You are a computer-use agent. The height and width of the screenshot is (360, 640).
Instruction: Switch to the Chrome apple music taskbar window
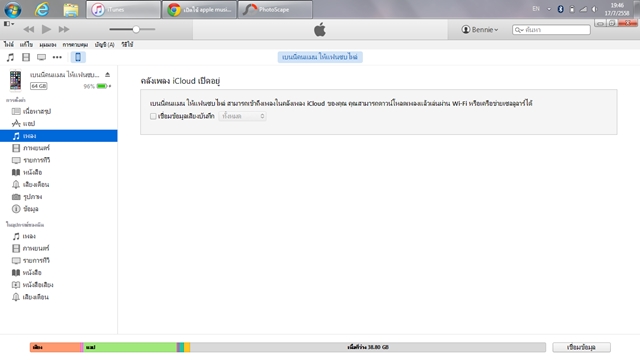point(199,9)
